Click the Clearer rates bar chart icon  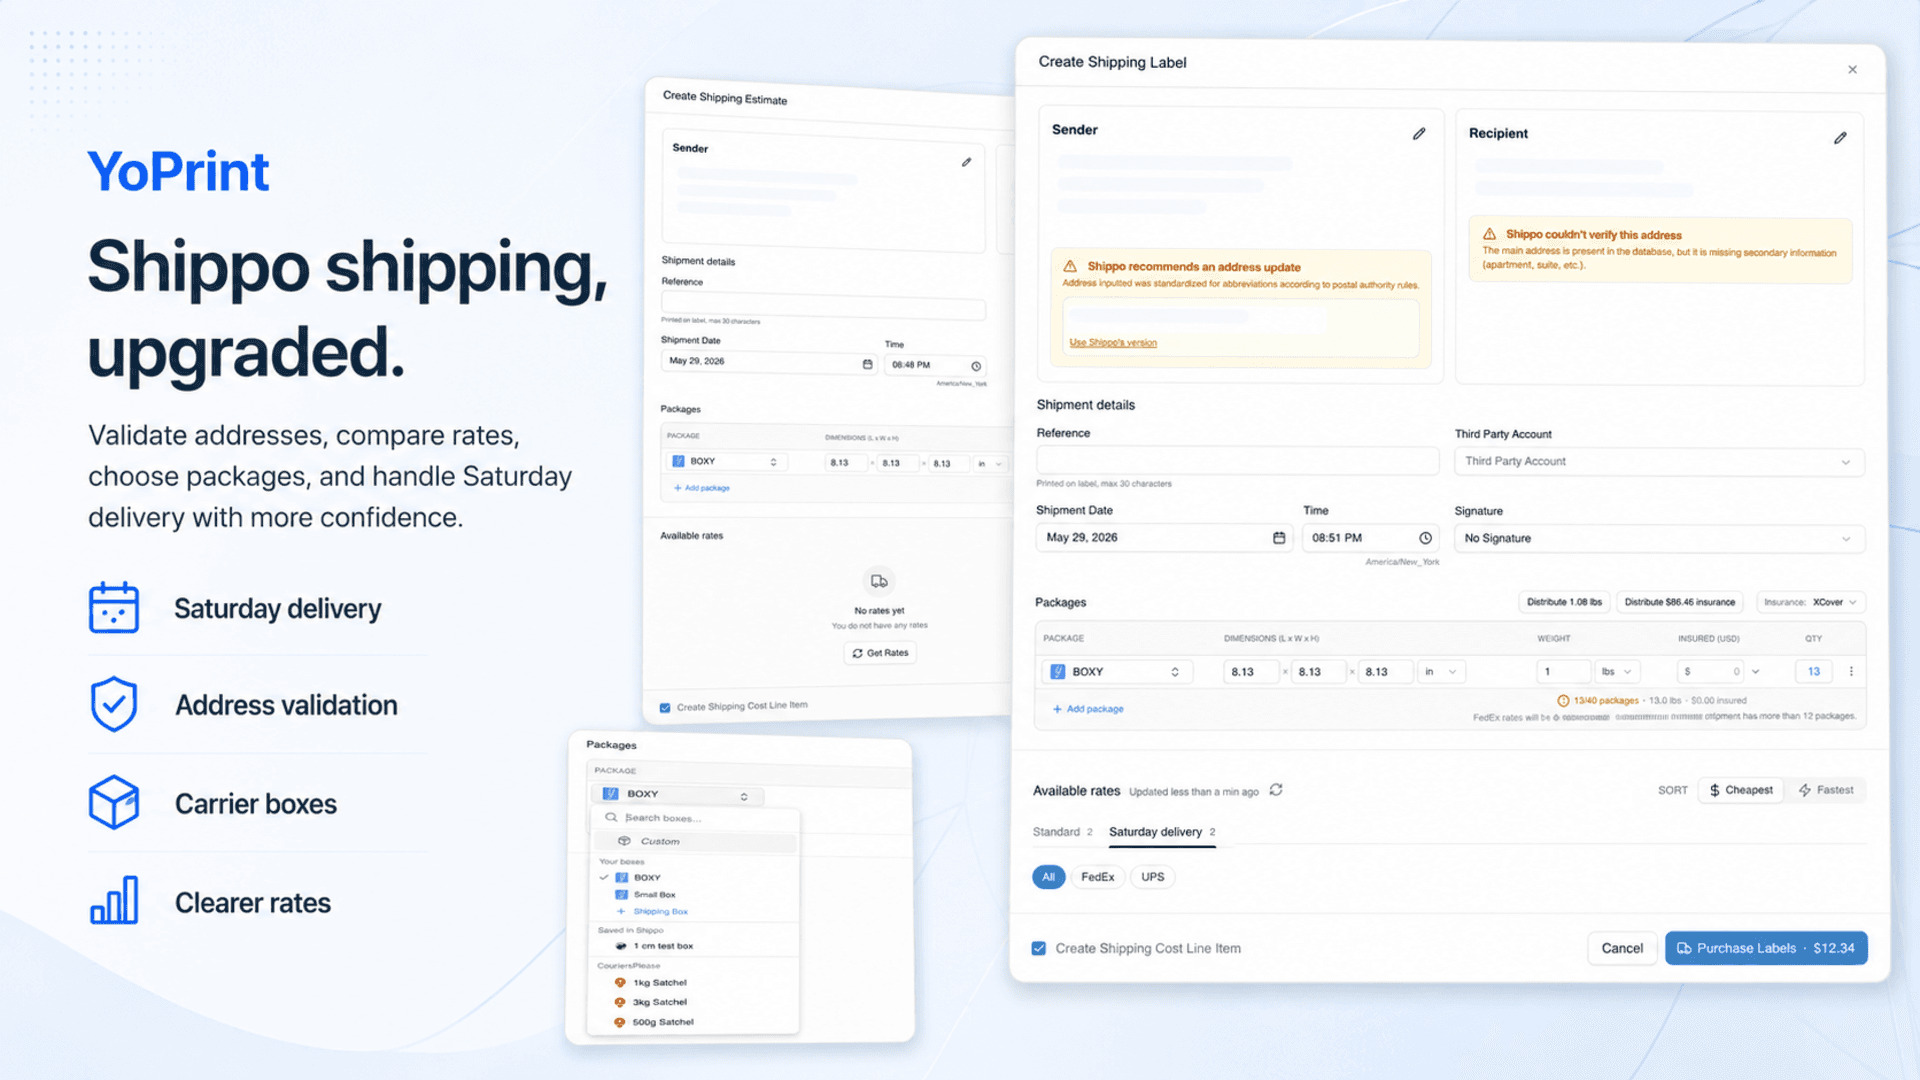pyautogui.click(x=114, y=900)
